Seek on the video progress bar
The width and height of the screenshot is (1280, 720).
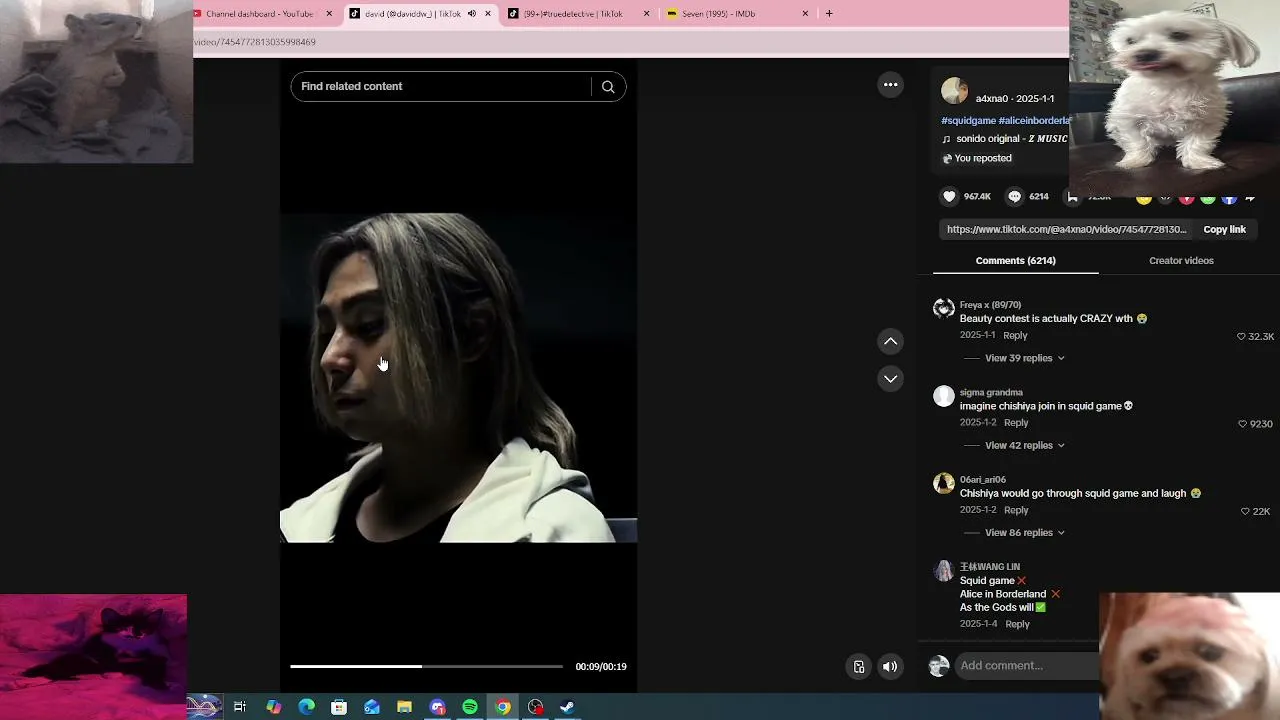coord(427,666)
